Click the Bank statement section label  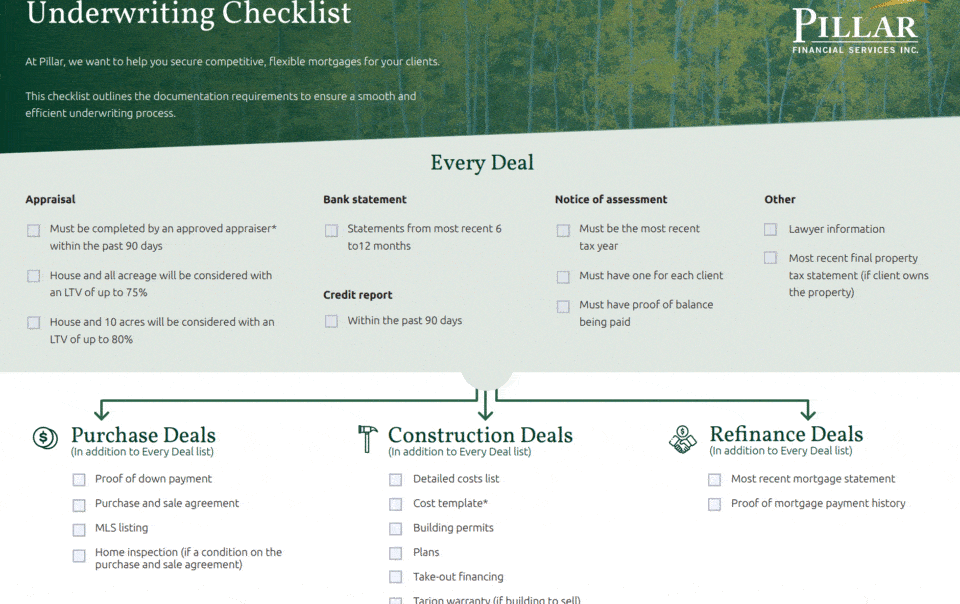tap(365, 199)
